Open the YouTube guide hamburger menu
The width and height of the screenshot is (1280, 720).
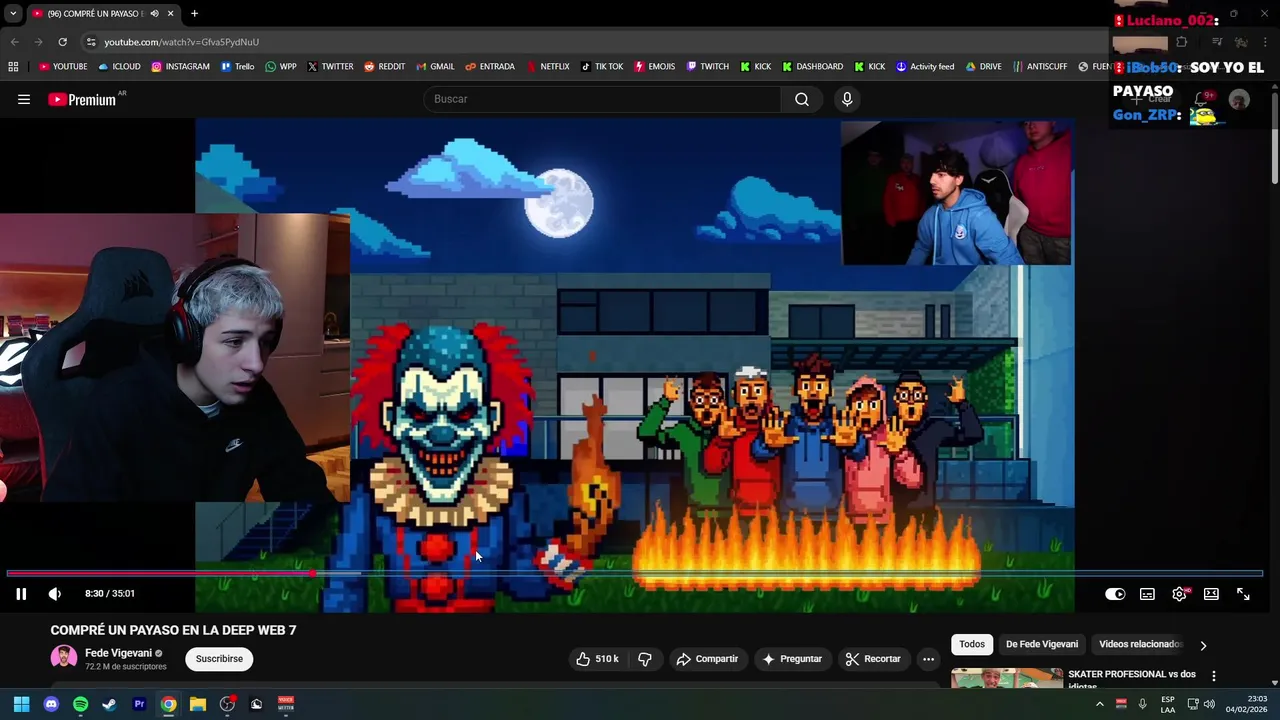pyautogui.click(x=24, y=99)
